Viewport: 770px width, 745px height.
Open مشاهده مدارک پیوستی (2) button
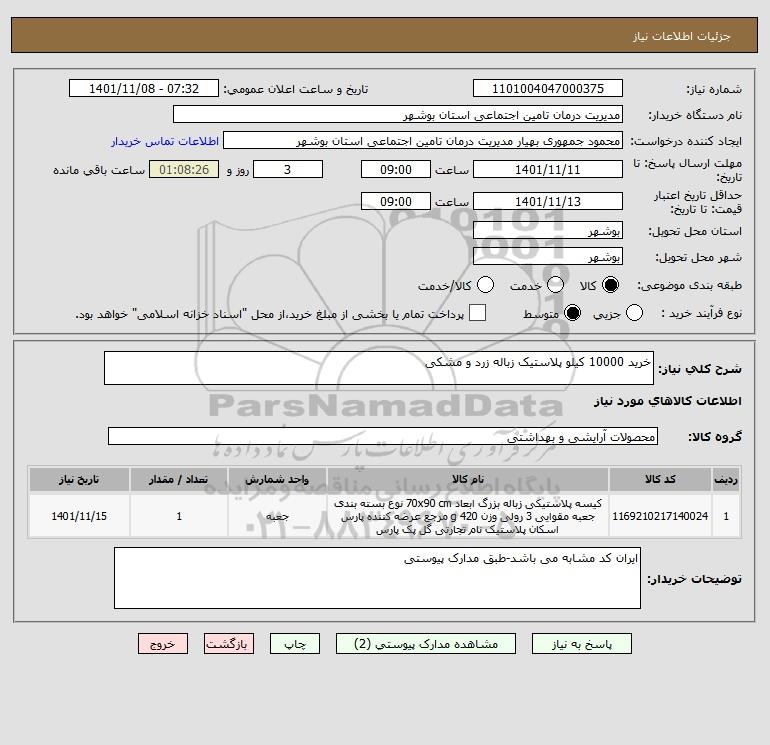tap(426, 644)
